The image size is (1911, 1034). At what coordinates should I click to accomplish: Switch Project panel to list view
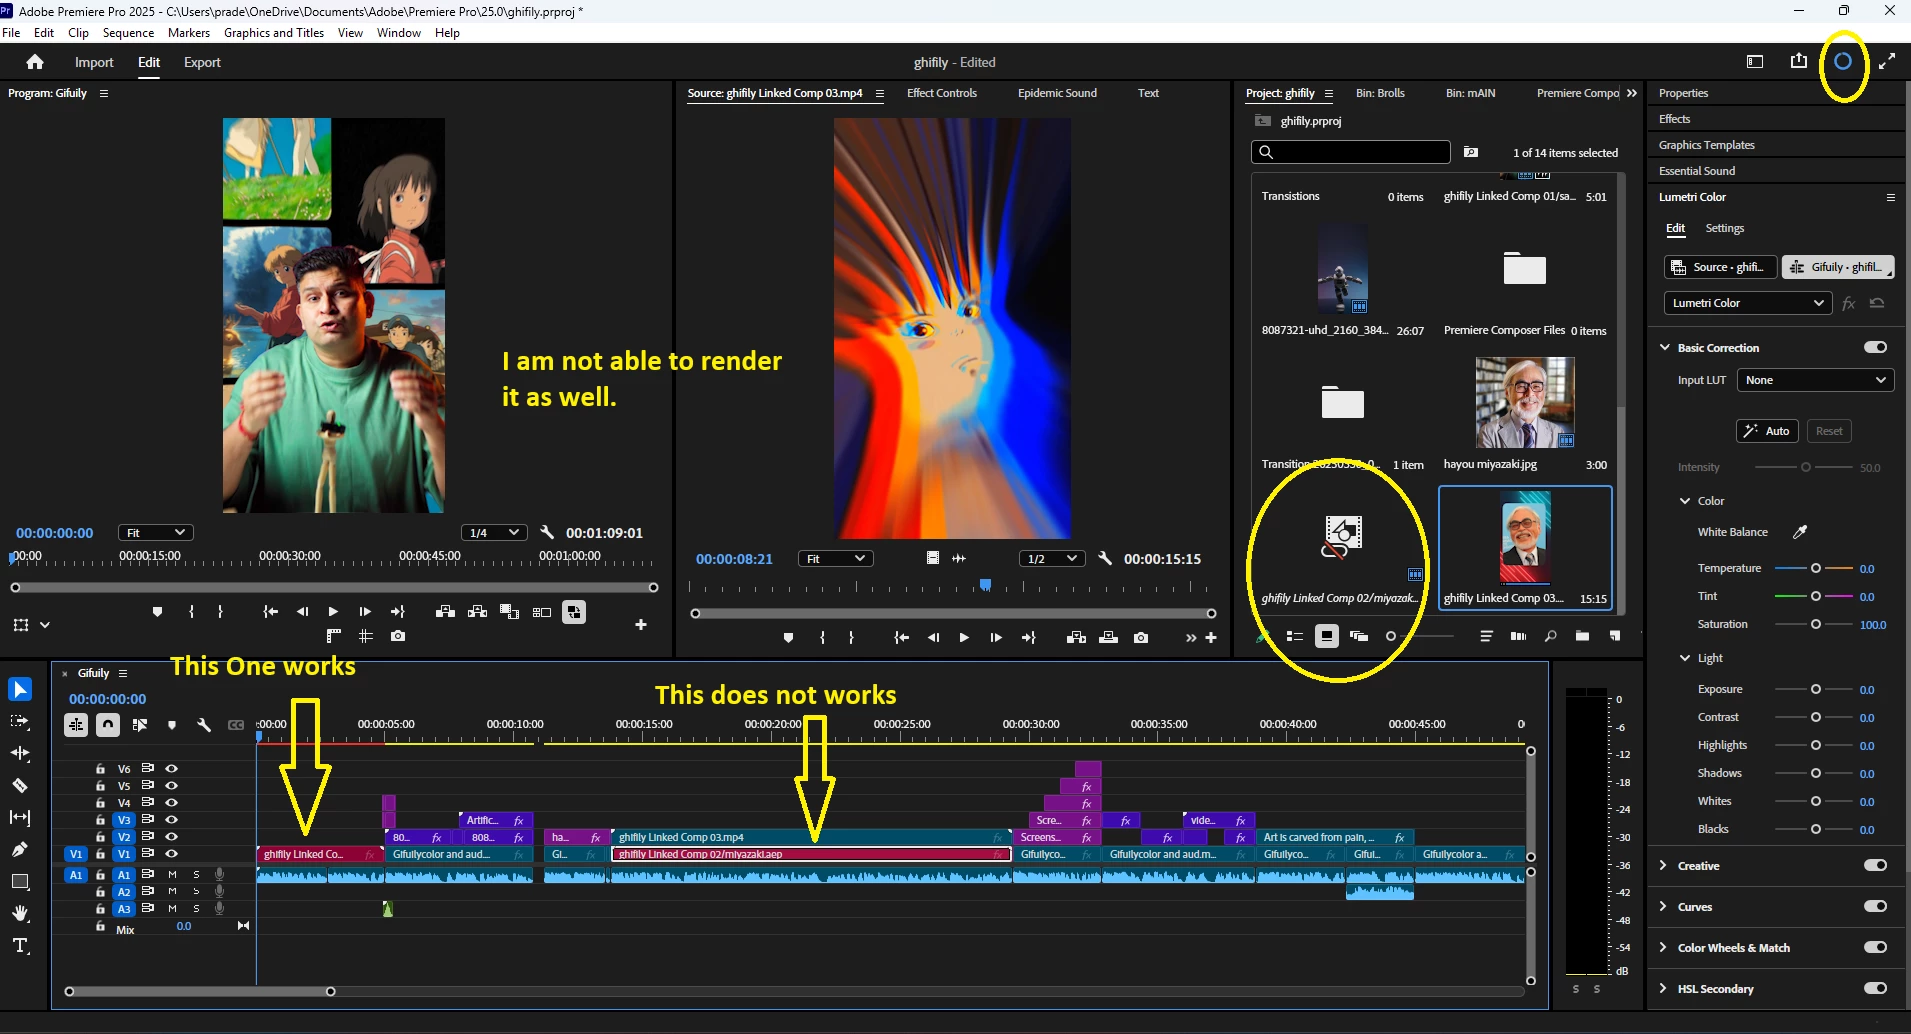(1295, 636)
